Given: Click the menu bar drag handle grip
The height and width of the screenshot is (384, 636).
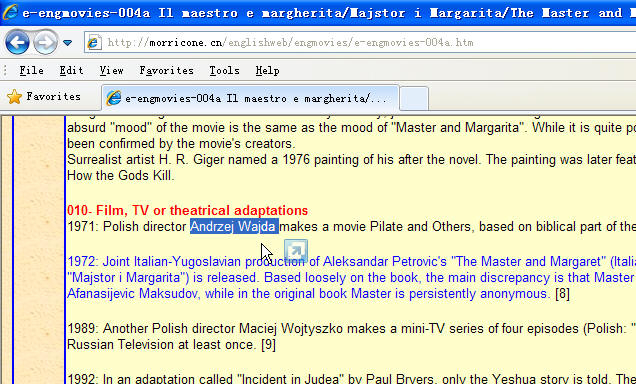Looking at the screenshot, I should tap(5, 71).
